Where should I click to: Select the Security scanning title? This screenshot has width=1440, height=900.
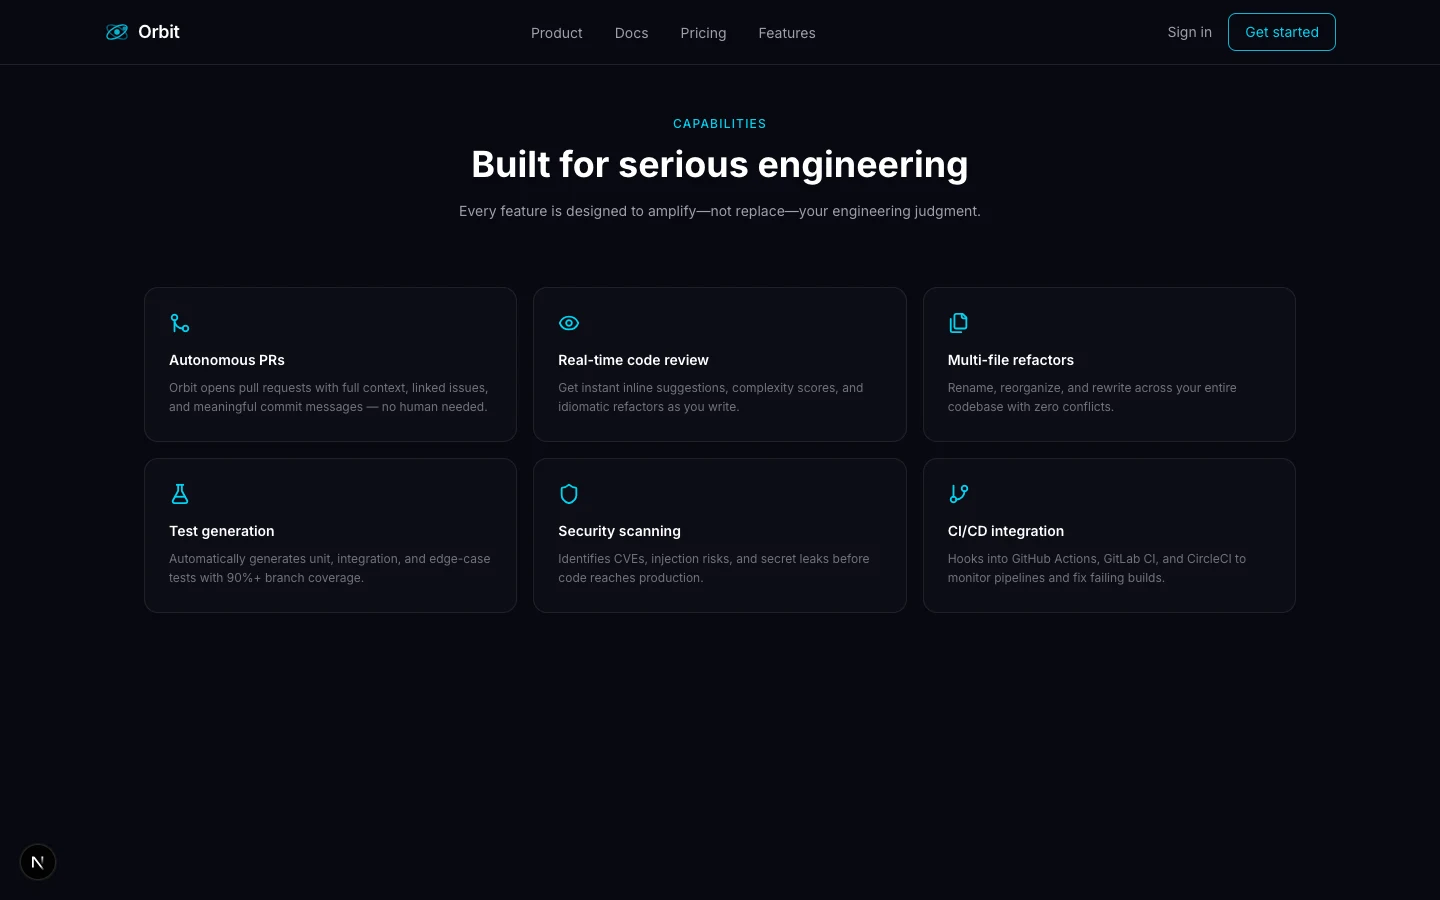tap(619, 531)
